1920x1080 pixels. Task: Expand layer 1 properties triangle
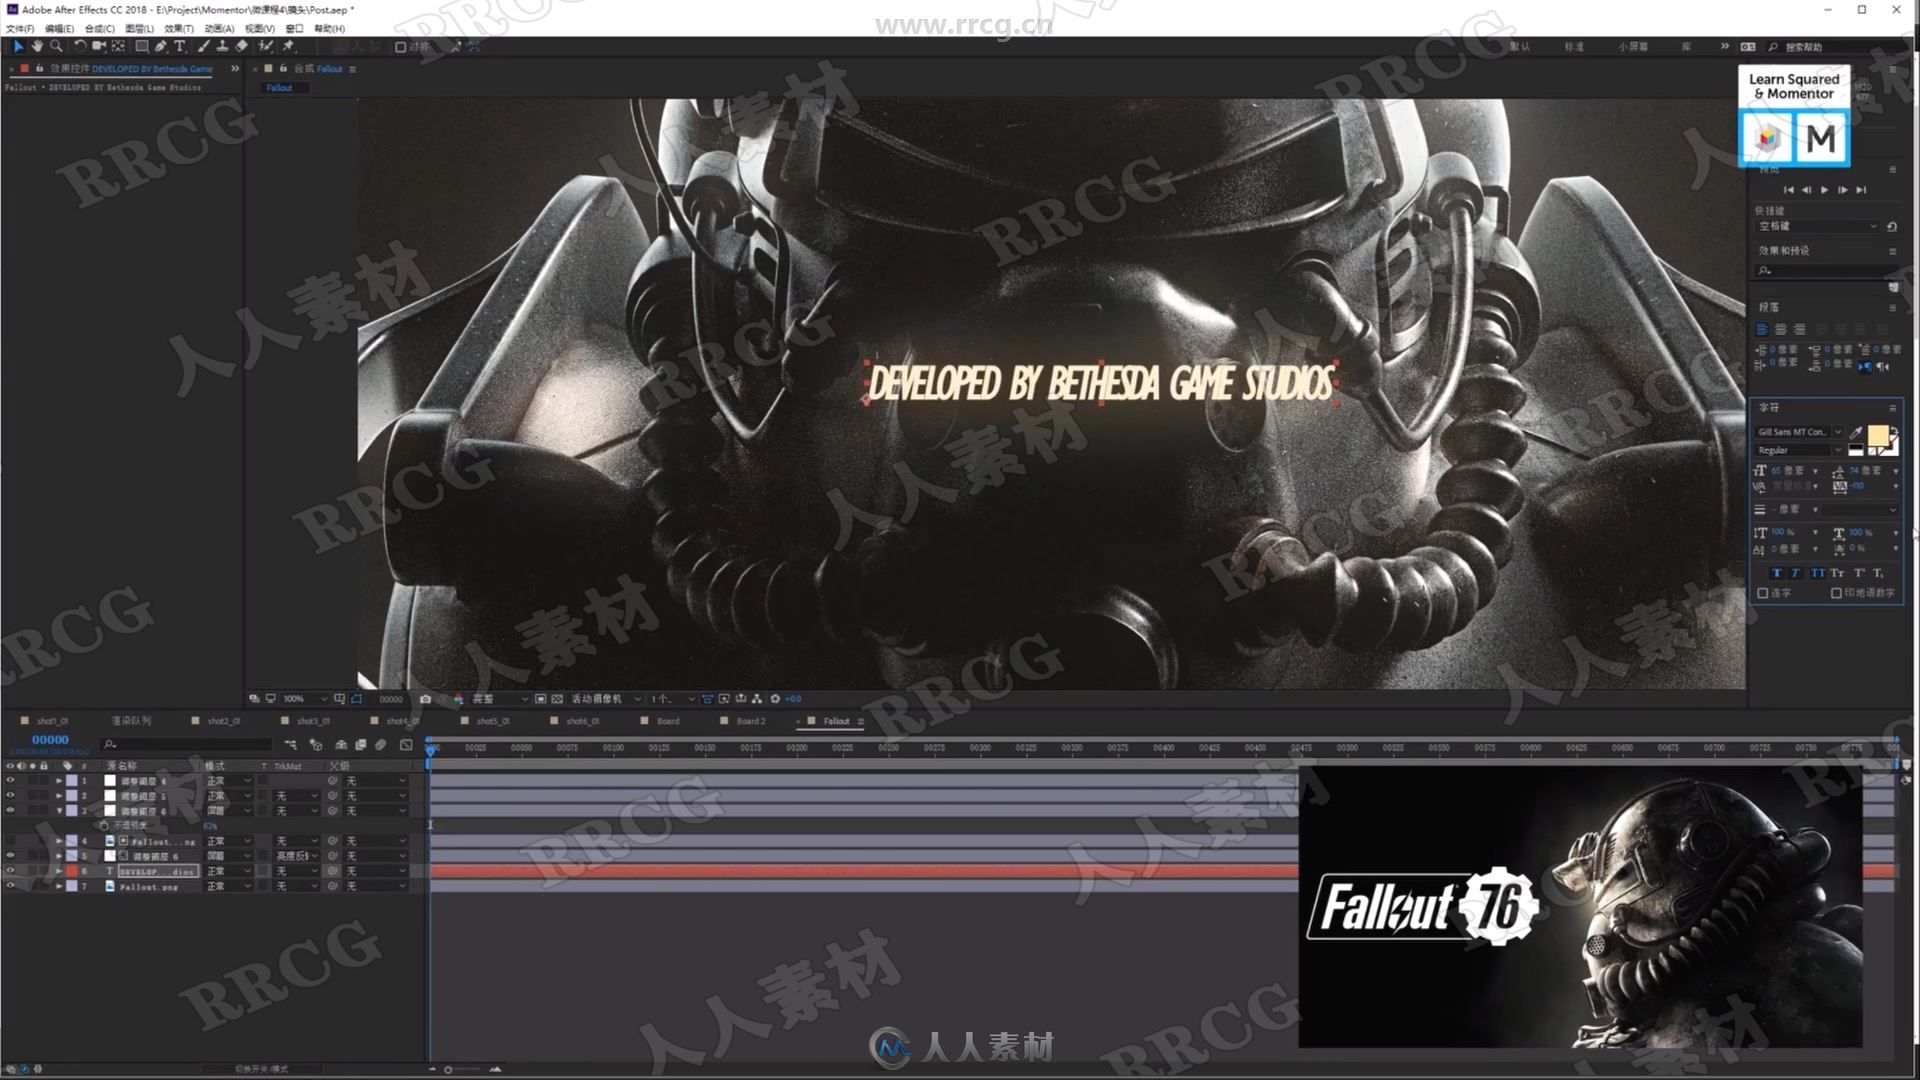[59, 781]
